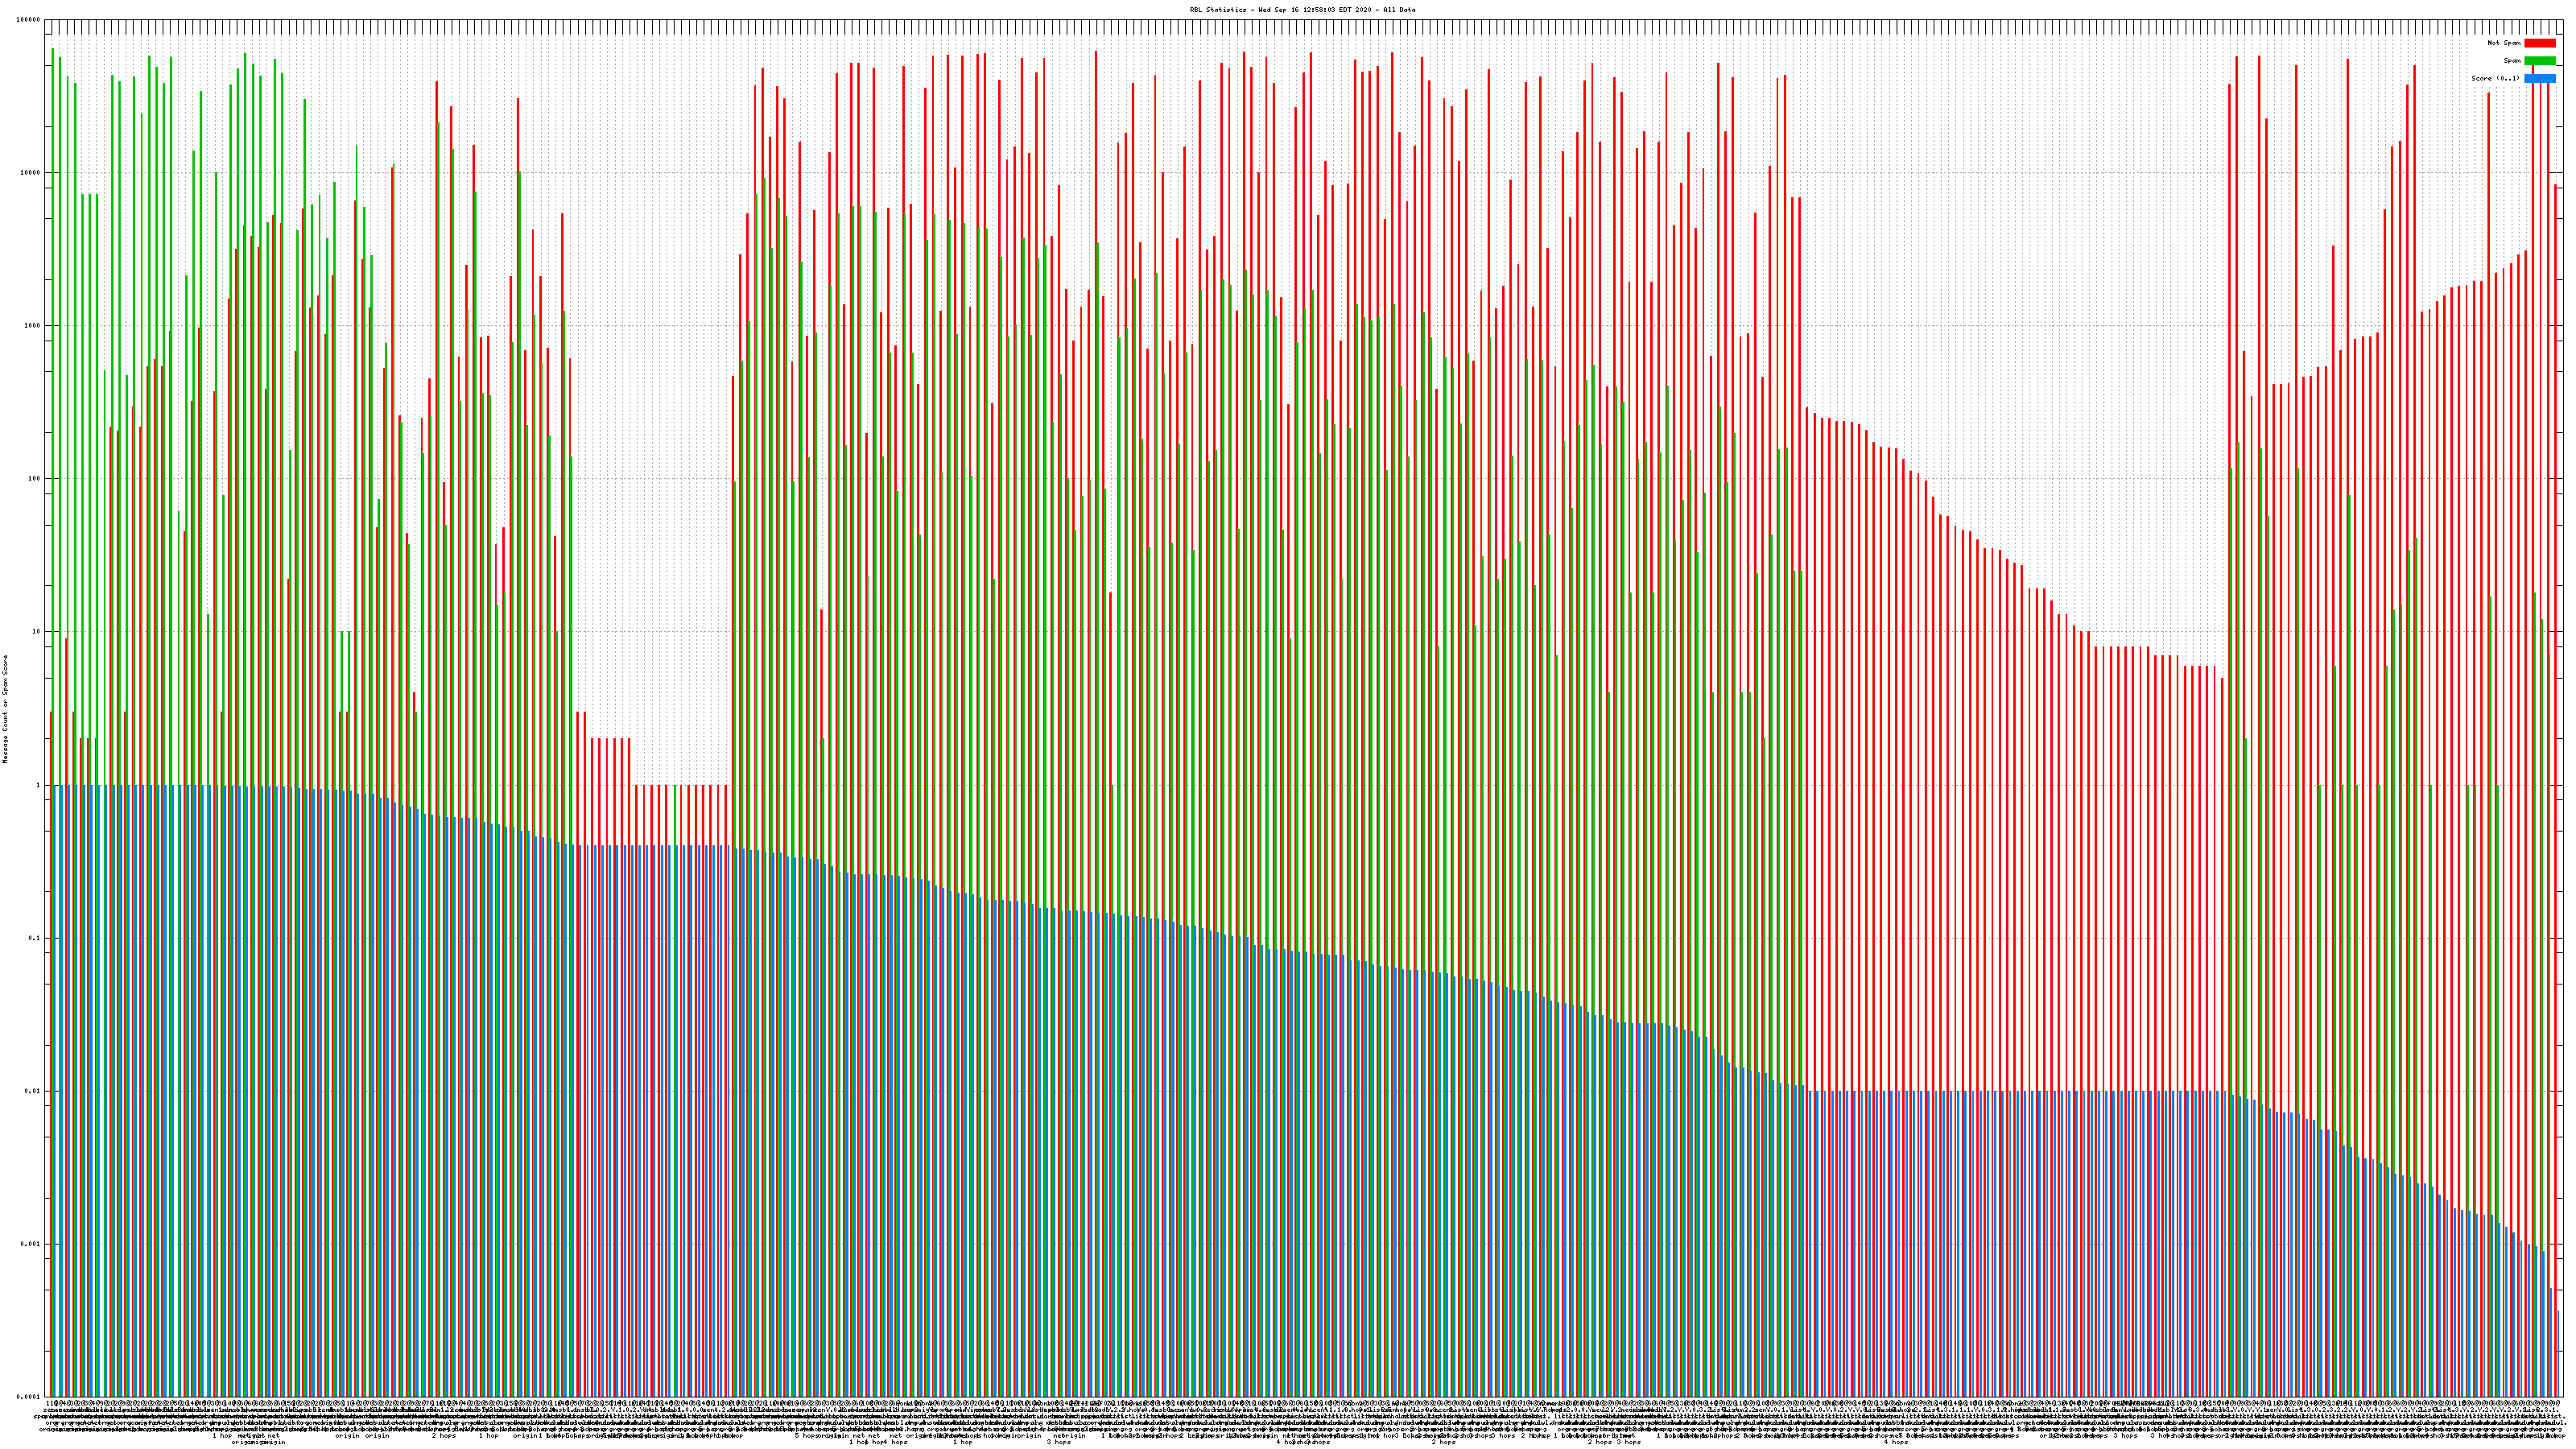This screenshot has width=2576, height=1449.
Task: Click the 100 y-axis tick label
Action: [x=35, y=479]
